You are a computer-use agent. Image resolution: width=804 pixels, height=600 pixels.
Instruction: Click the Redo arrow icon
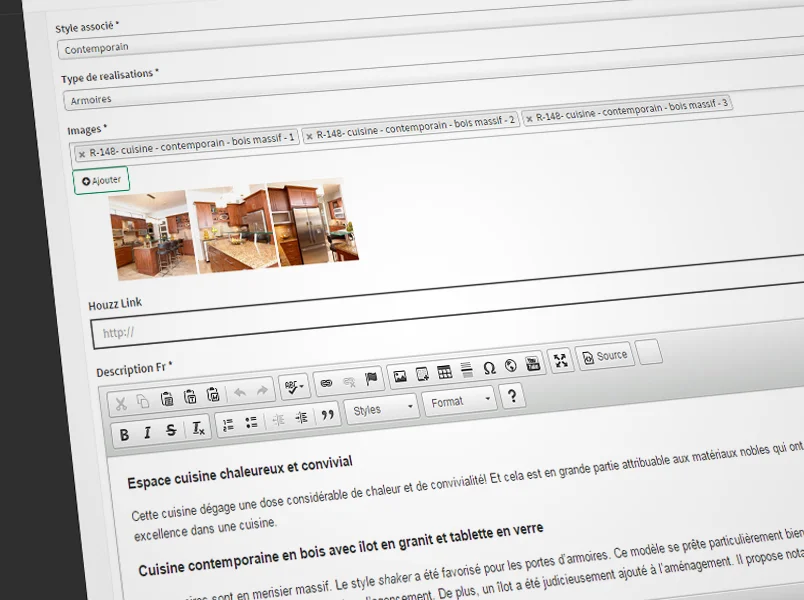[x=262, y=390]
